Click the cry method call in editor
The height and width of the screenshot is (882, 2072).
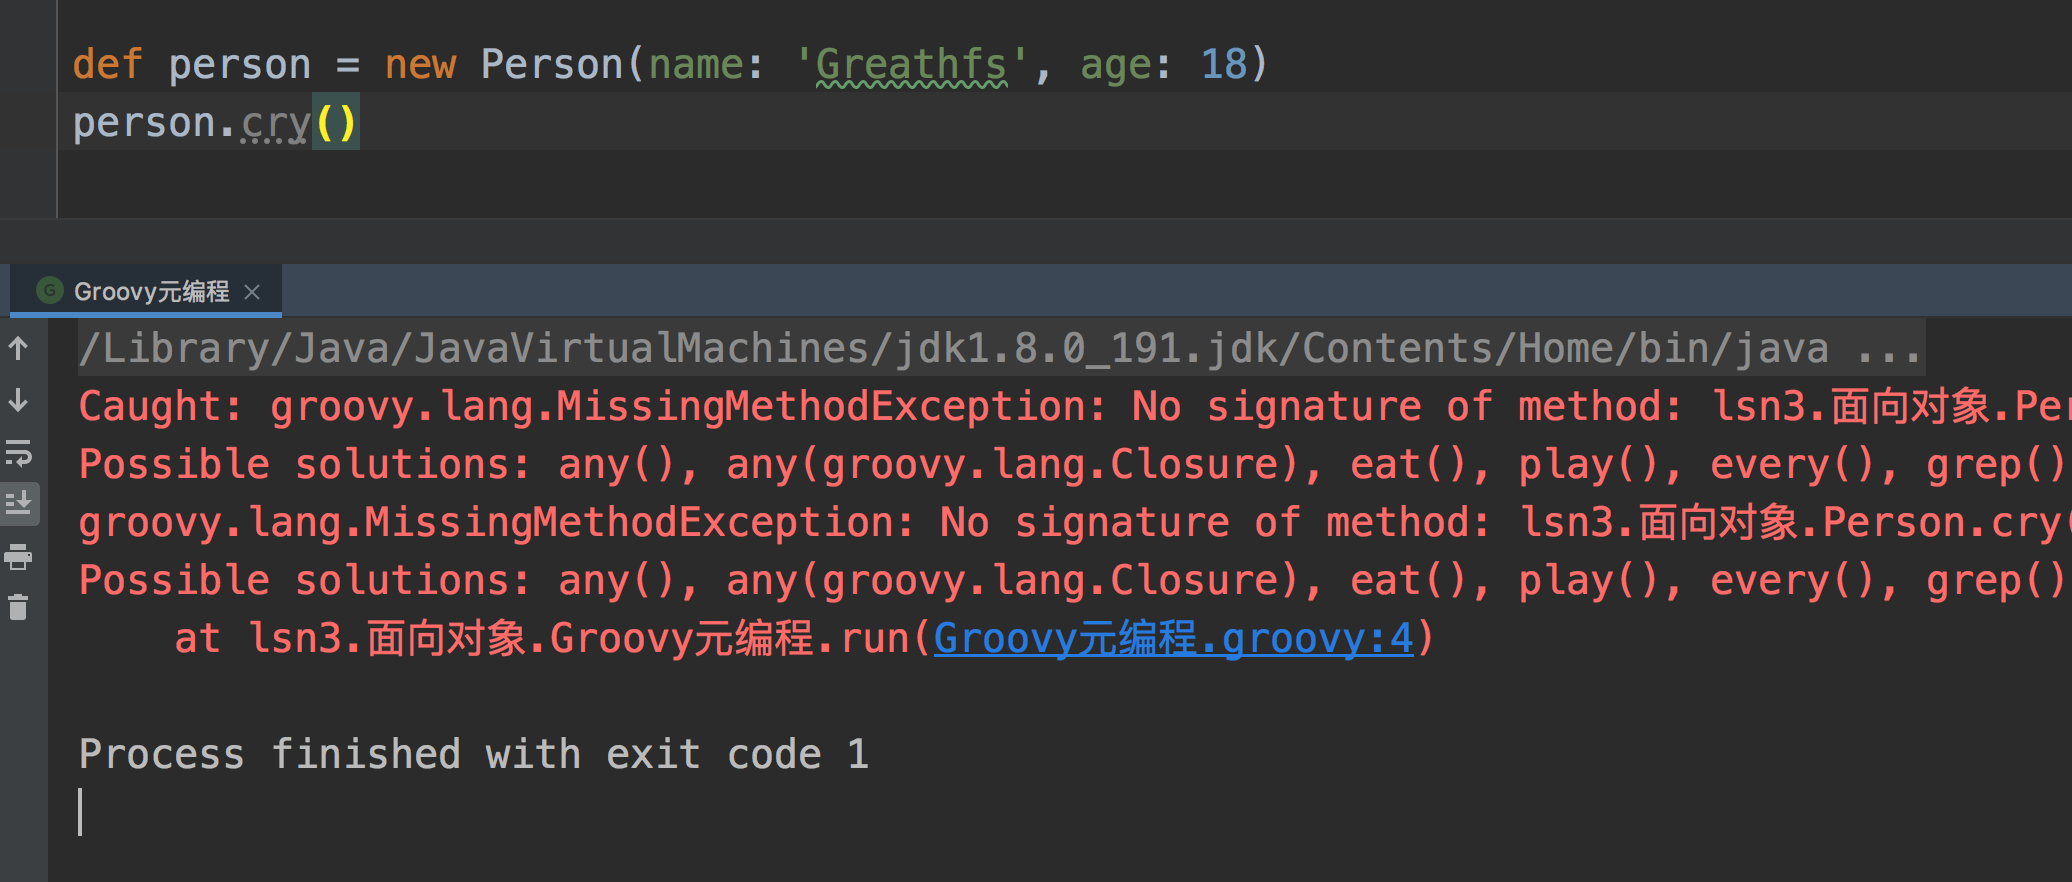coord(274,123)
